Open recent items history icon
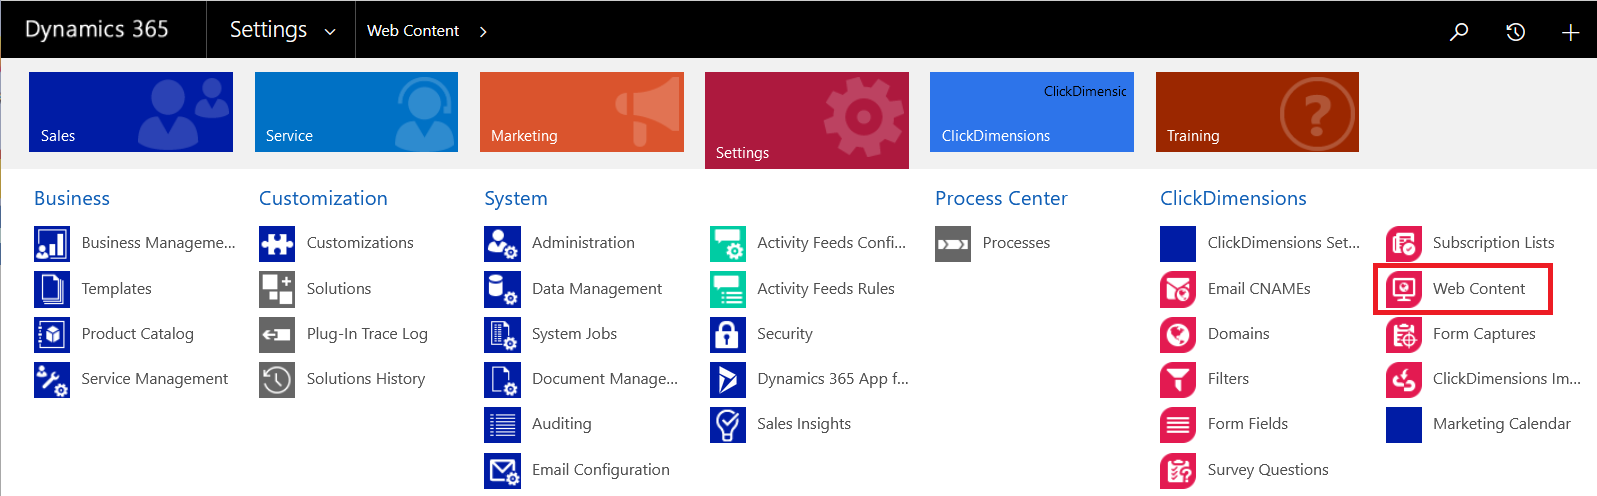Screen dimensions: 1597x496 click(1515, 32)
